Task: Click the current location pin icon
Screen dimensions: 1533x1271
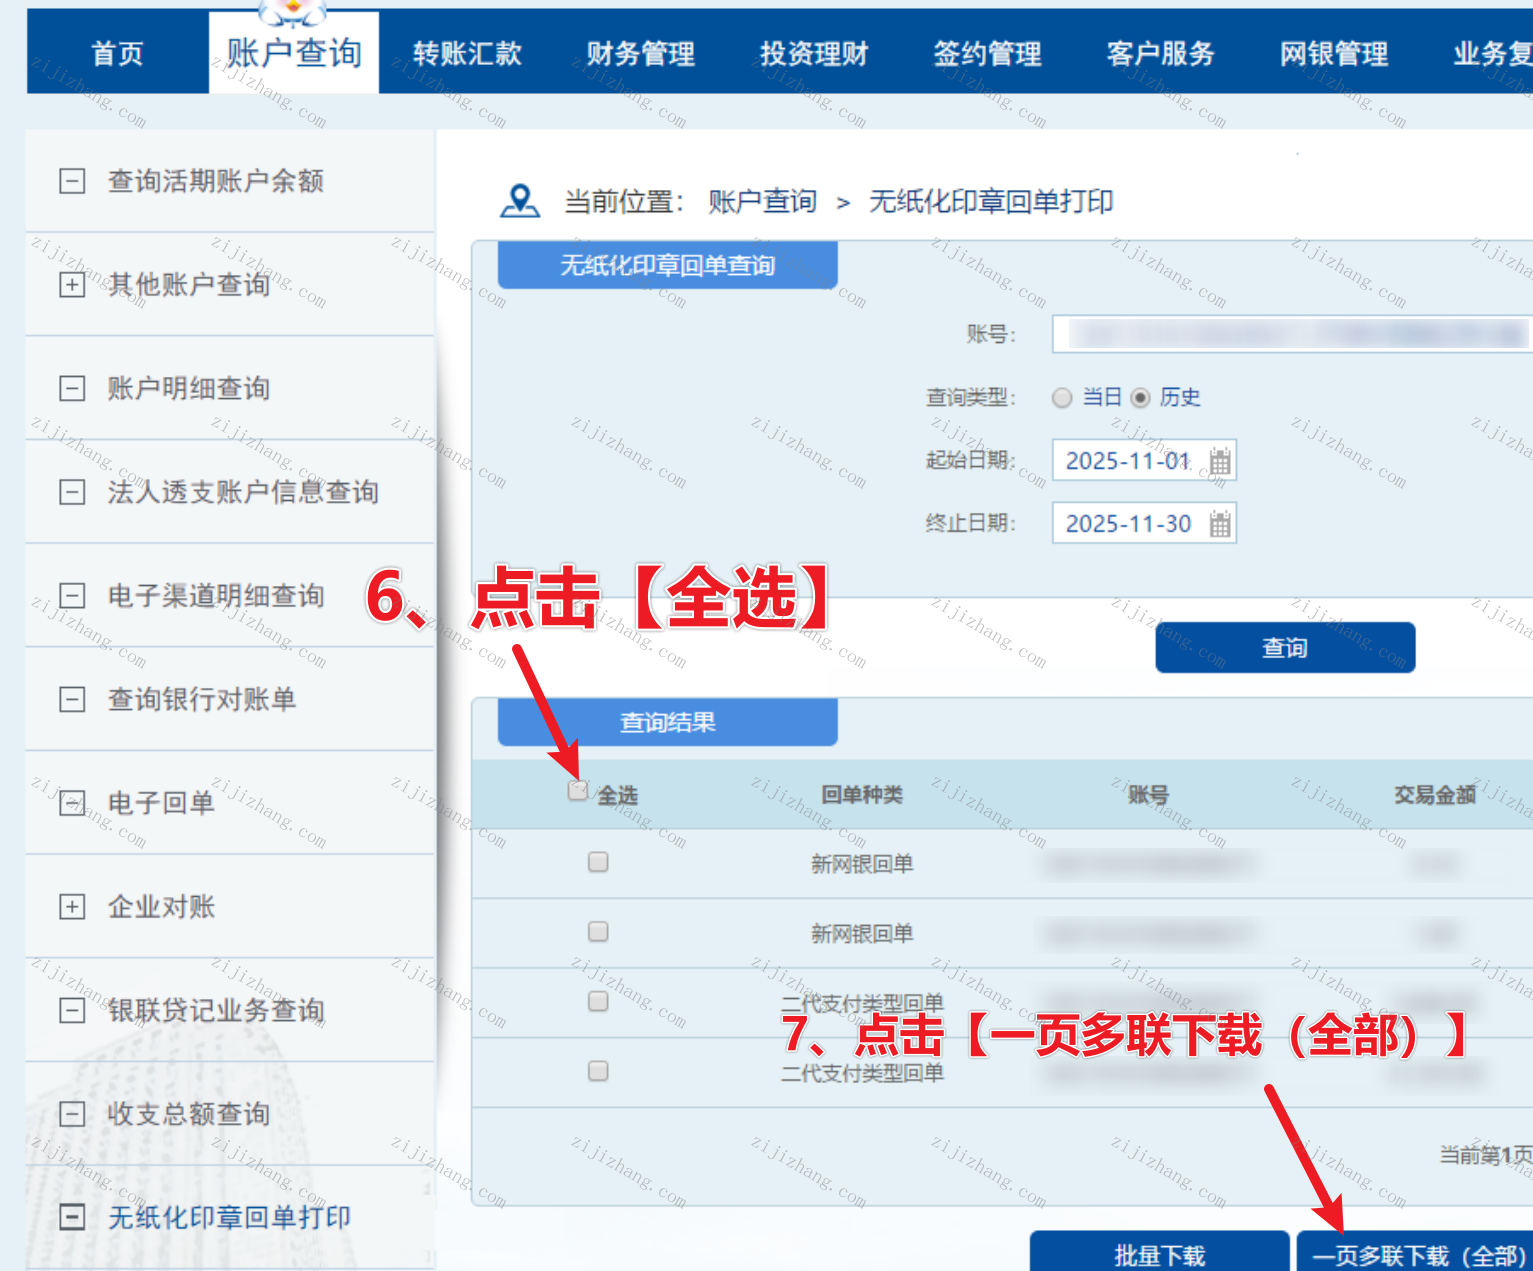Action: pos(519,201)
